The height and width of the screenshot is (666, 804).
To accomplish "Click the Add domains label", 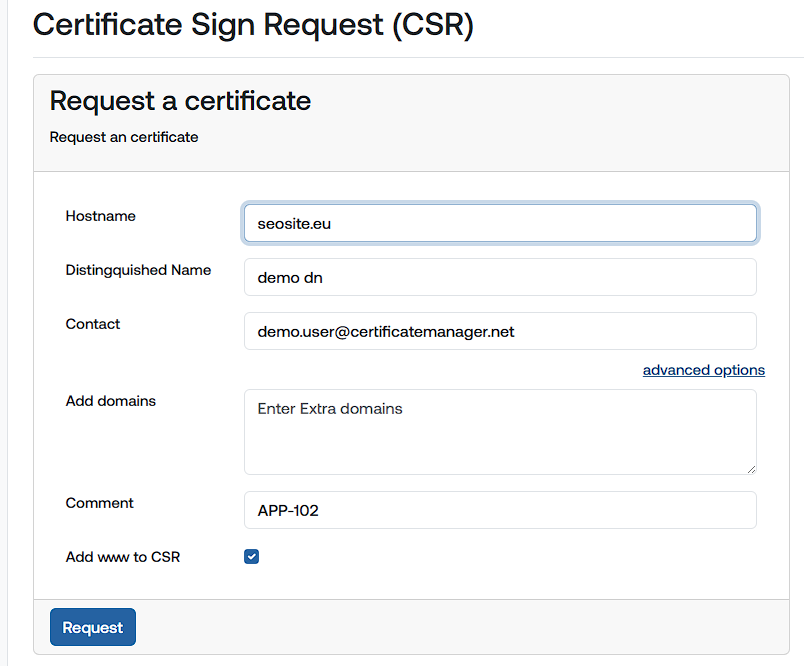I will point(111,401).
